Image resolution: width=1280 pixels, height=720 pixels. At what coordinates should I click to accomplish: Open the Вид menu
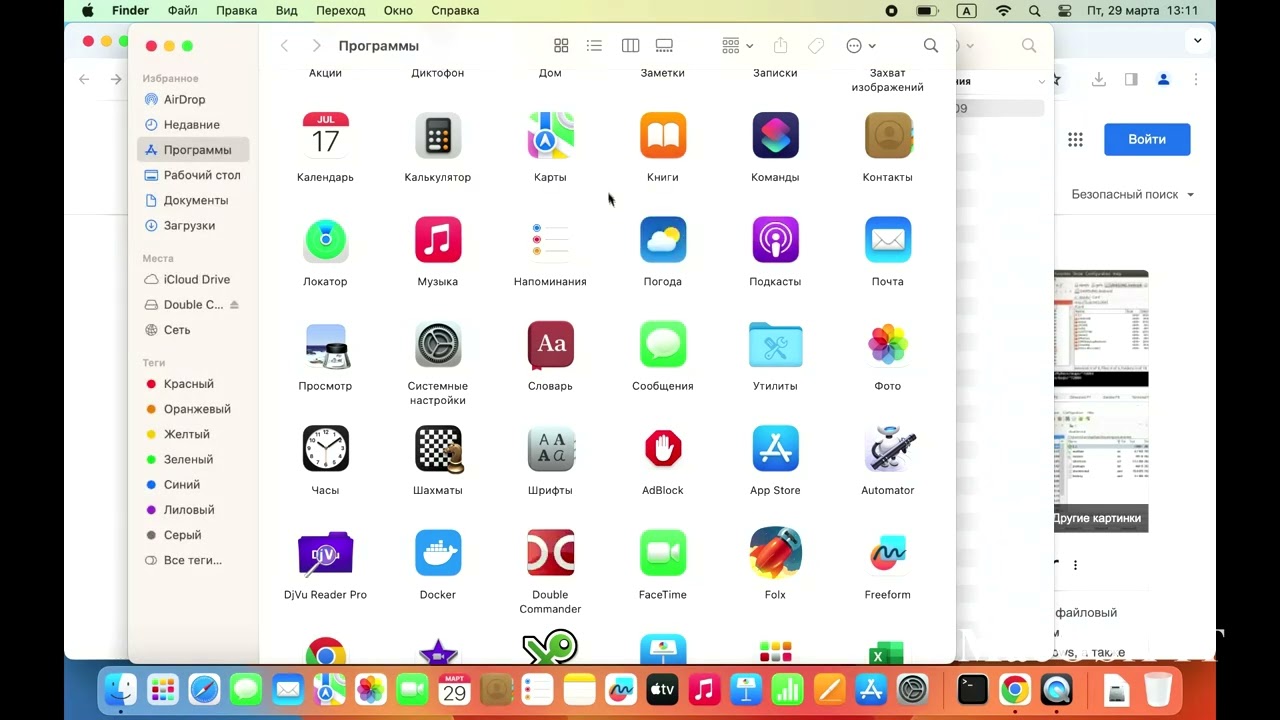click(287, 11)
